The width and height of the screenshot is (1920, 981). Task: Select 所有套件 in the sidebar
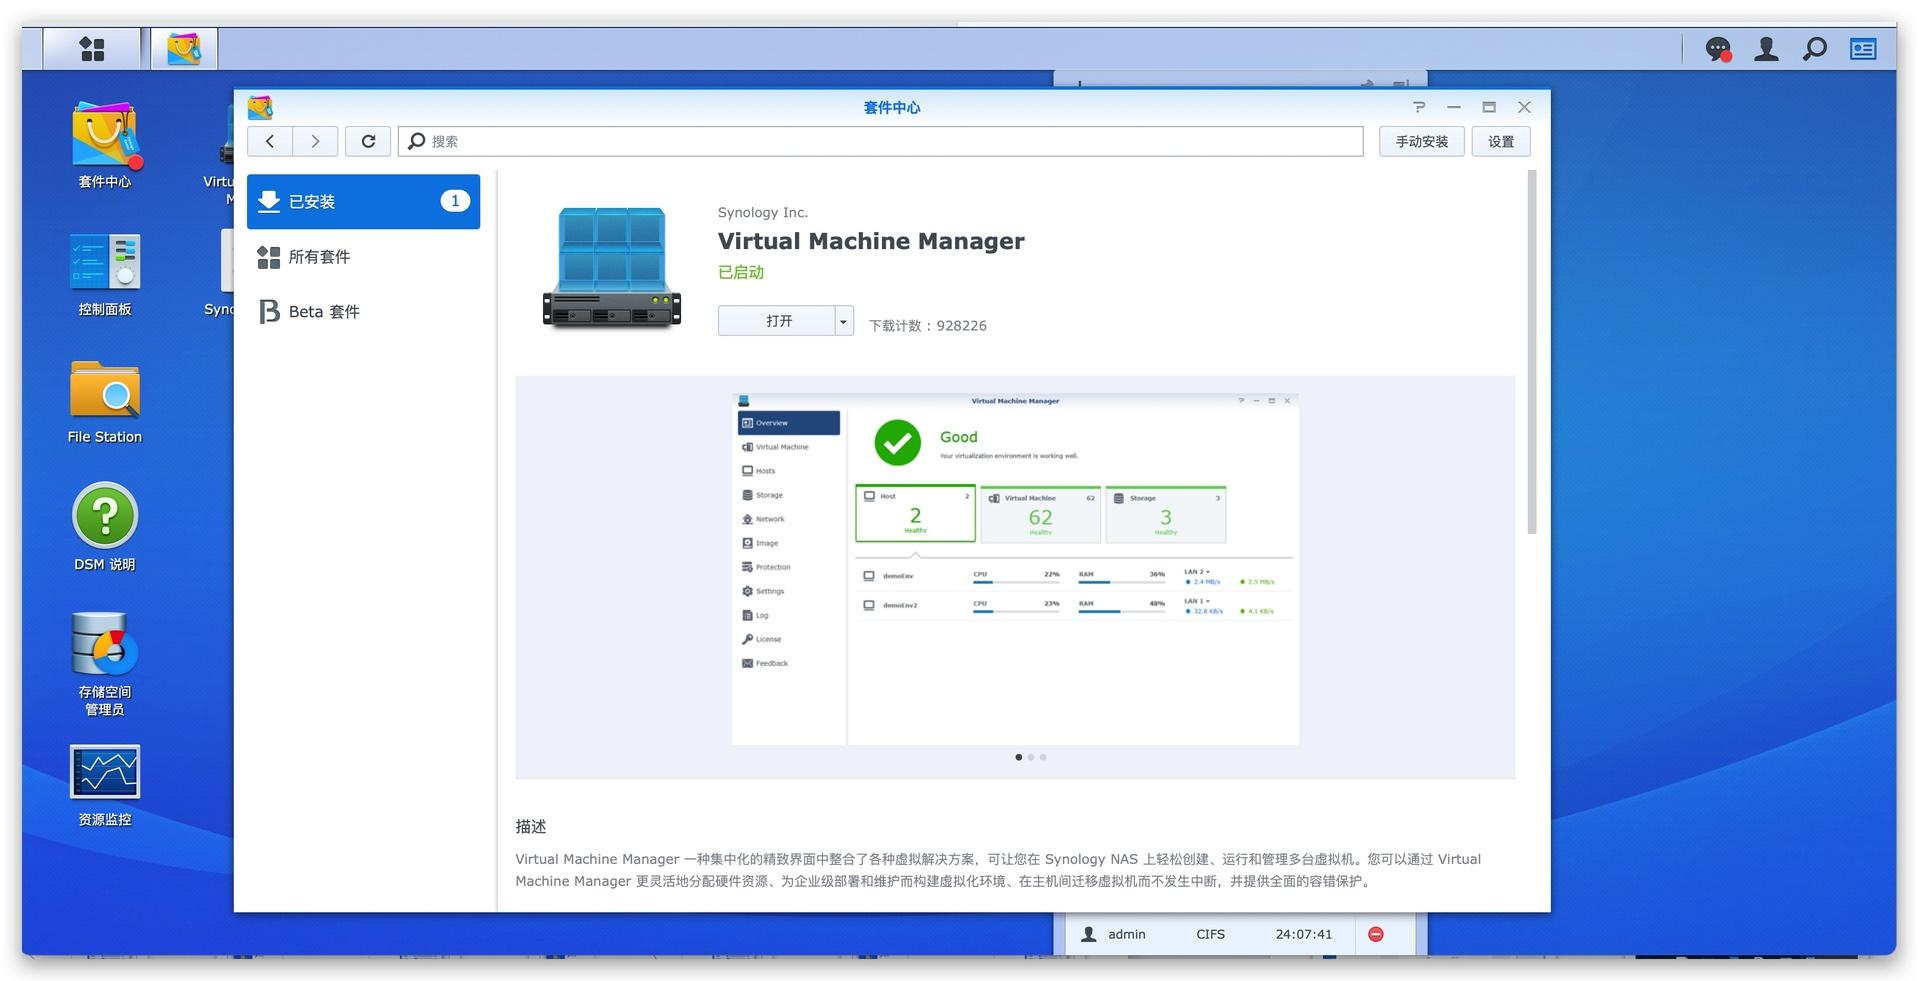click(x=363, y=257)
